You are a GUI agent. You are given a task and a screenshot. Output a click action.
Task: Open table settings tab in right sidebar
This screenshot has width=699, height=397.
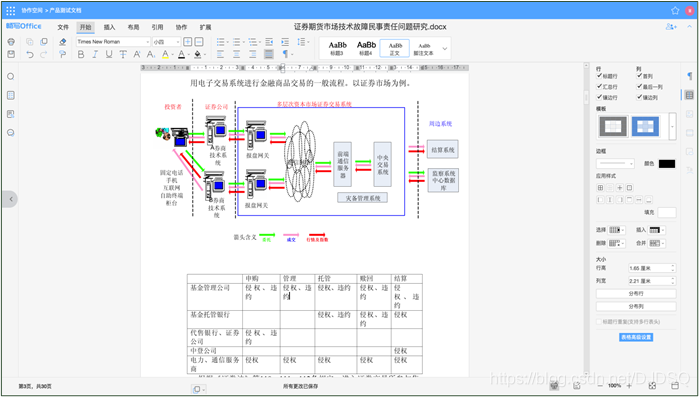coord(689,95)
